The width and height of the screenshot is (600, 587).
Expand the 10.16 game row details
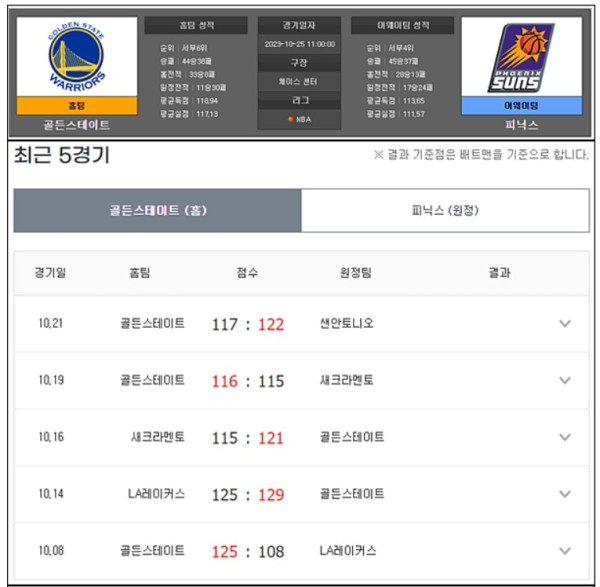(565, 438)
